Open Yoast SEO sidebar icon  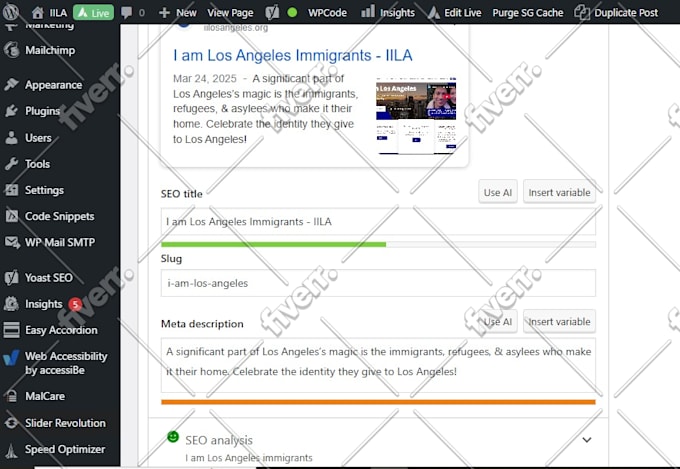(12, 277)
